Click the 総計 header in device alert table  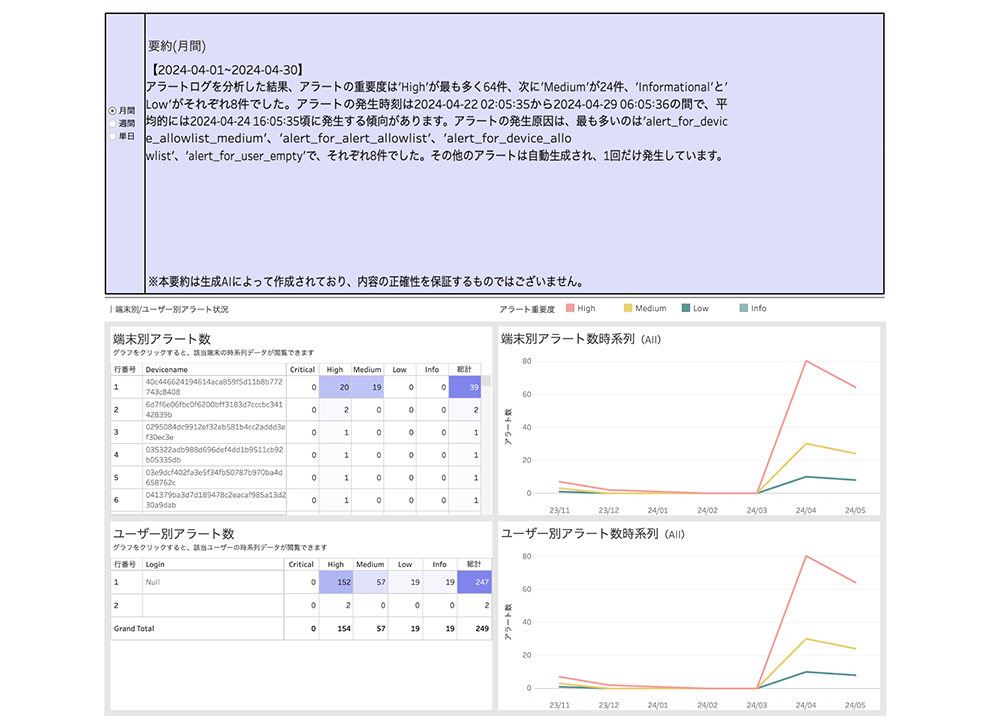(x=462, y=370)
